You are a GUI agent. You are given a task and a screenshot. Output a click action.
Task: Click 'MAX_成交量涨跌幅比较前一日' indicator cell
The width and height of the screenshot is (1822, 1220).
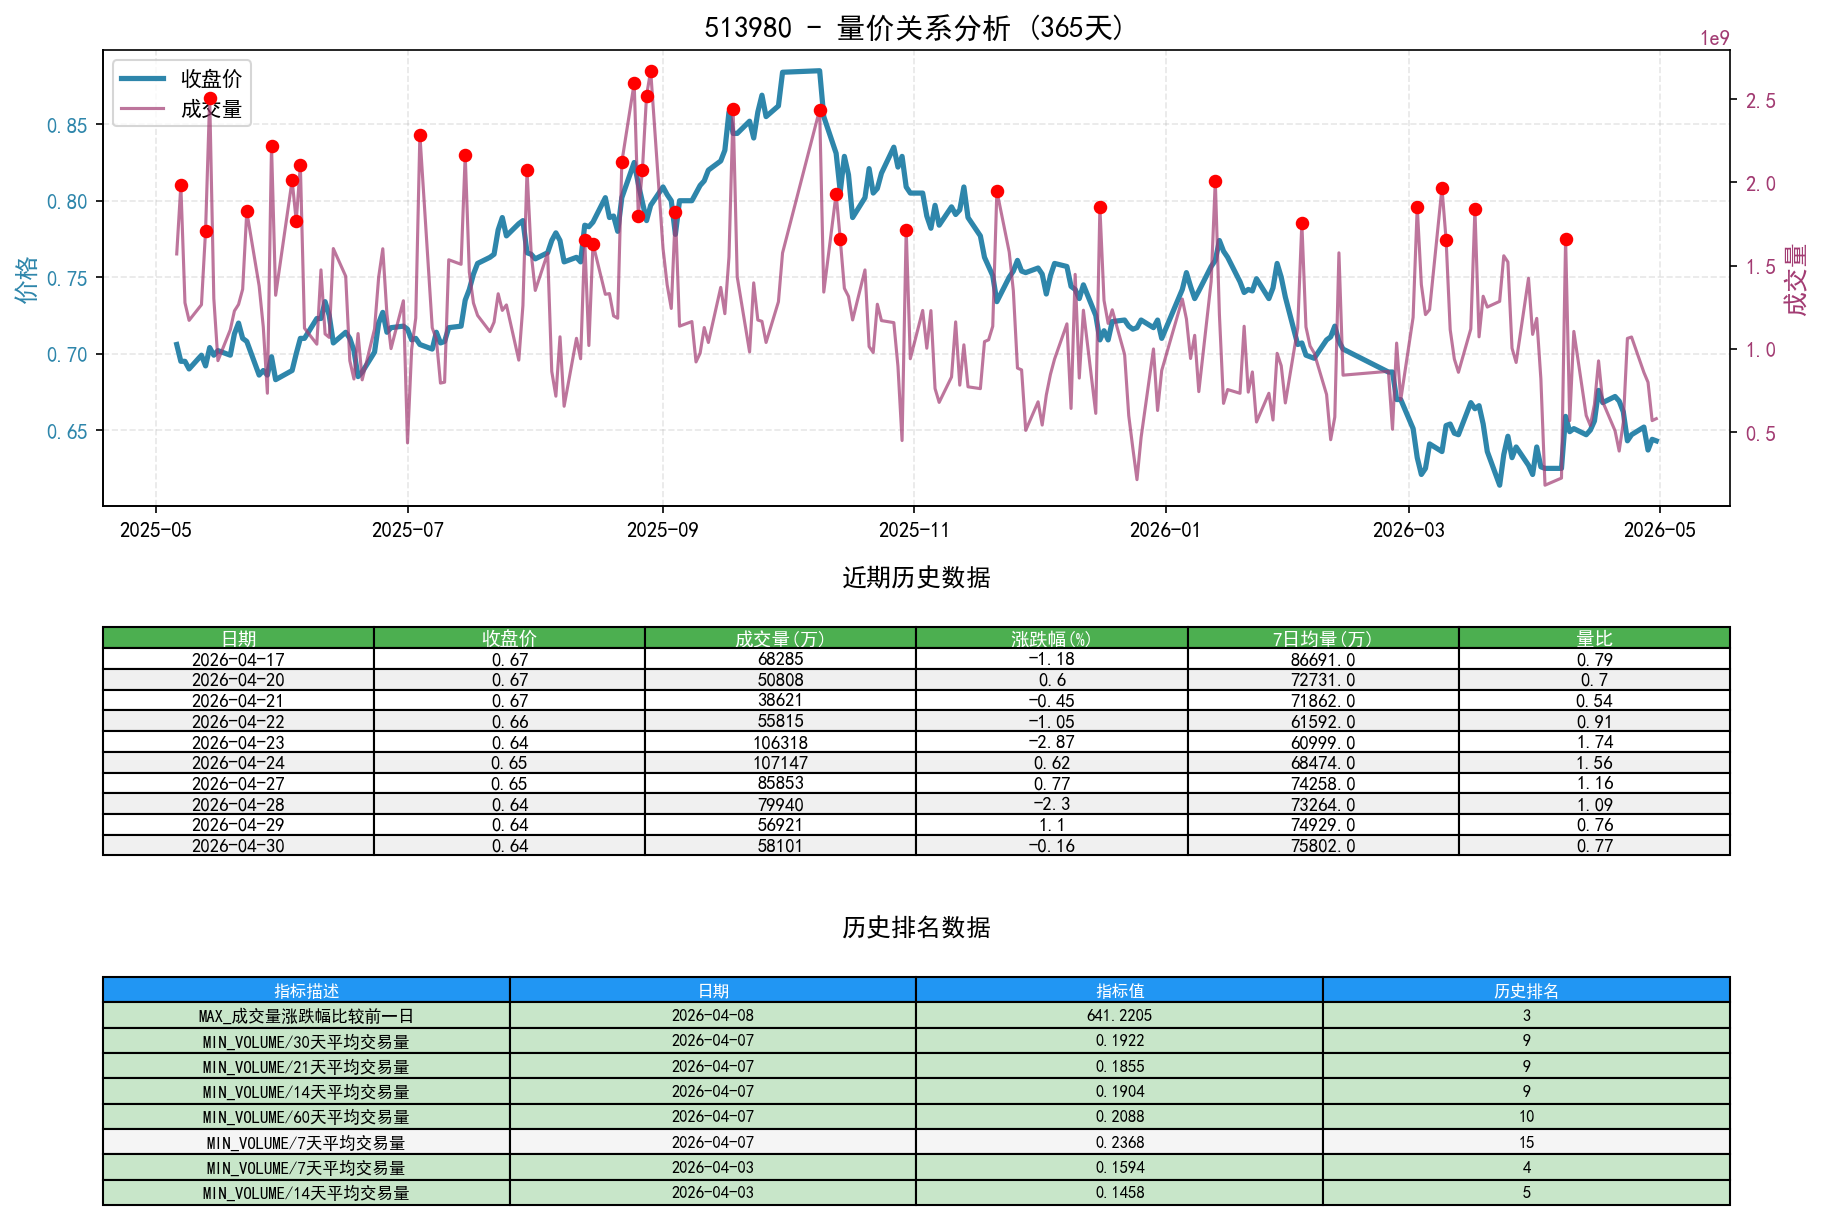[306, 1015]
